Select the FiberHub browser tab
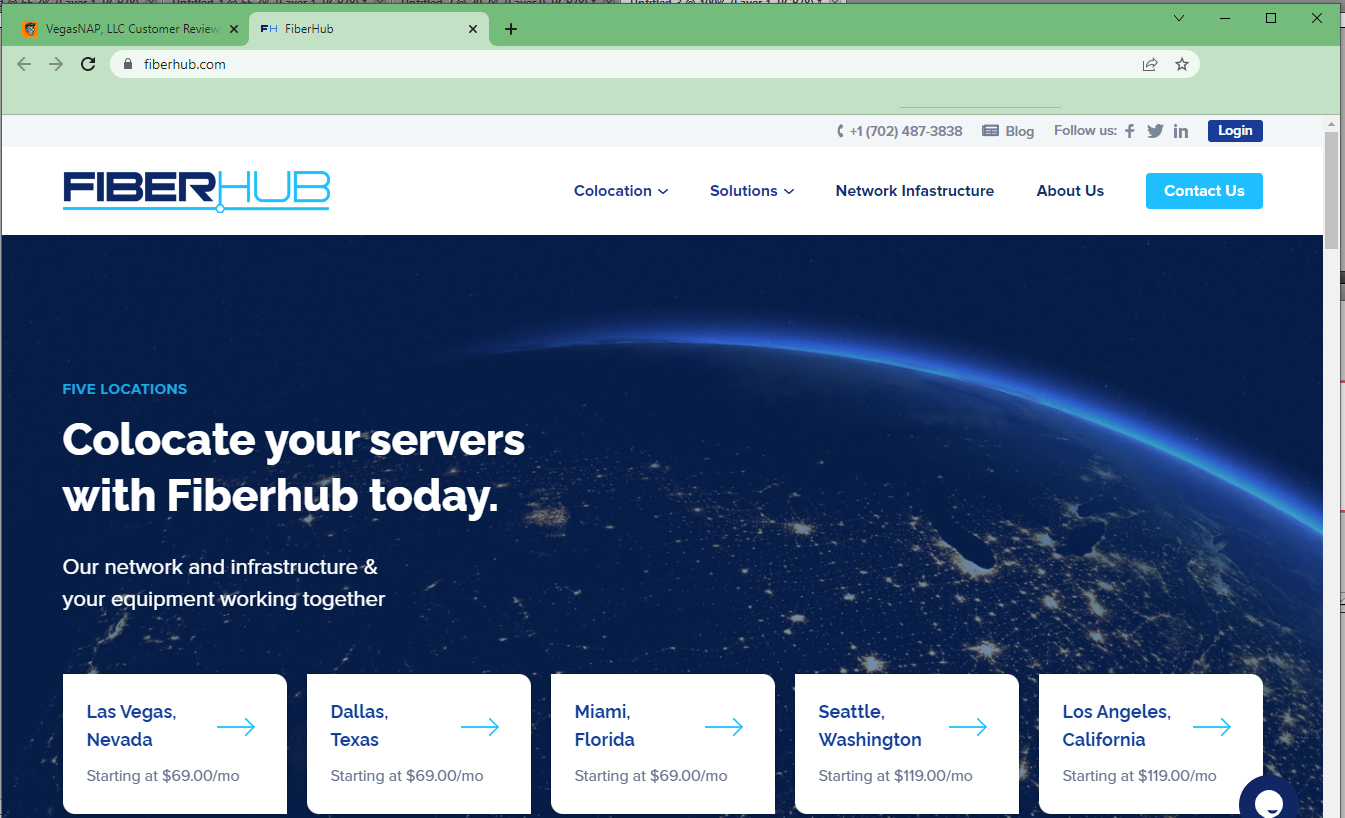 pyautogui.click(x=369, y=29)
